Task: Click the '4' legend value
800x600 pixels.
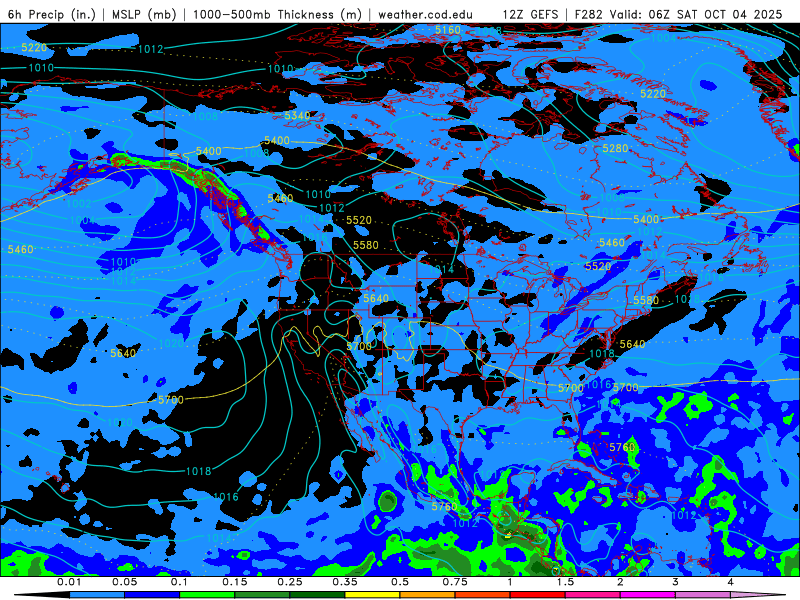Action: point(730,582)
